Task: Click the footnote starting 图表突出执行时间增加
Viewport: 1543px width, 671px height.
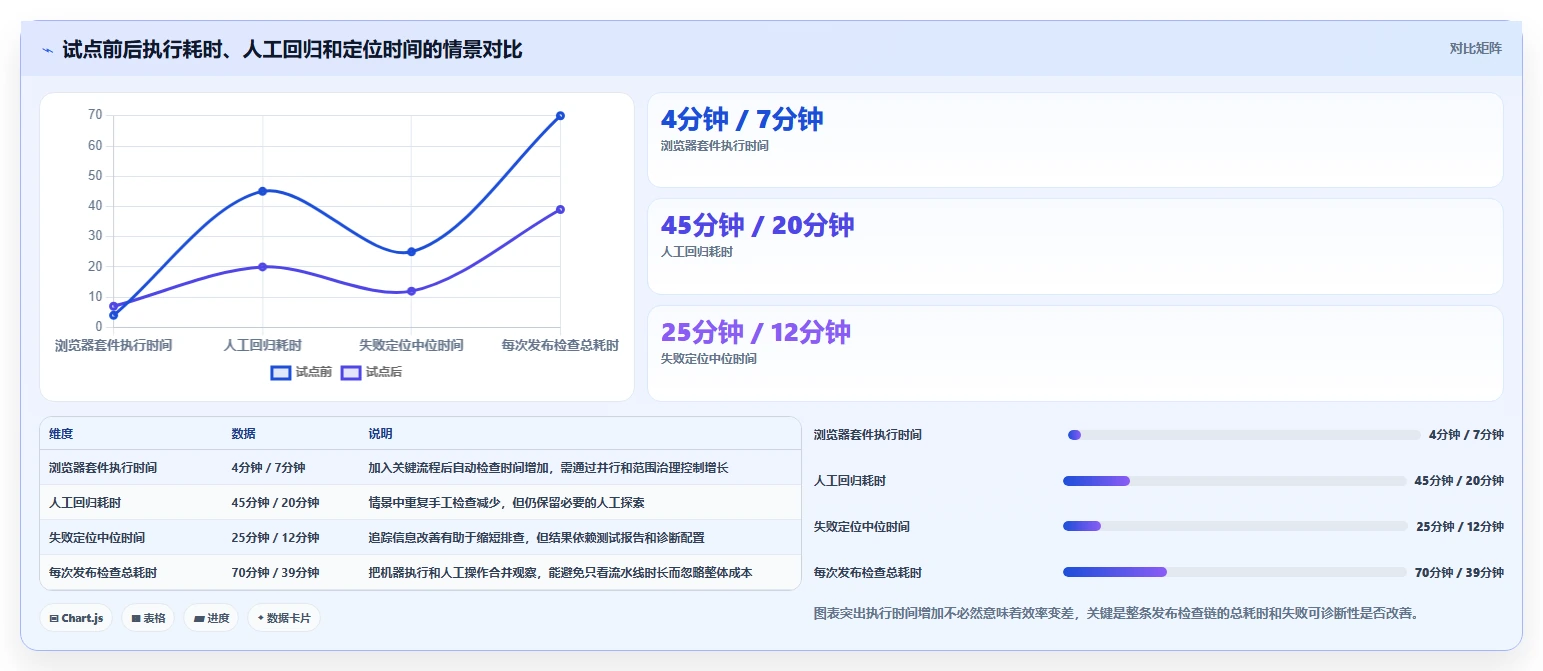Action: 1116,613
